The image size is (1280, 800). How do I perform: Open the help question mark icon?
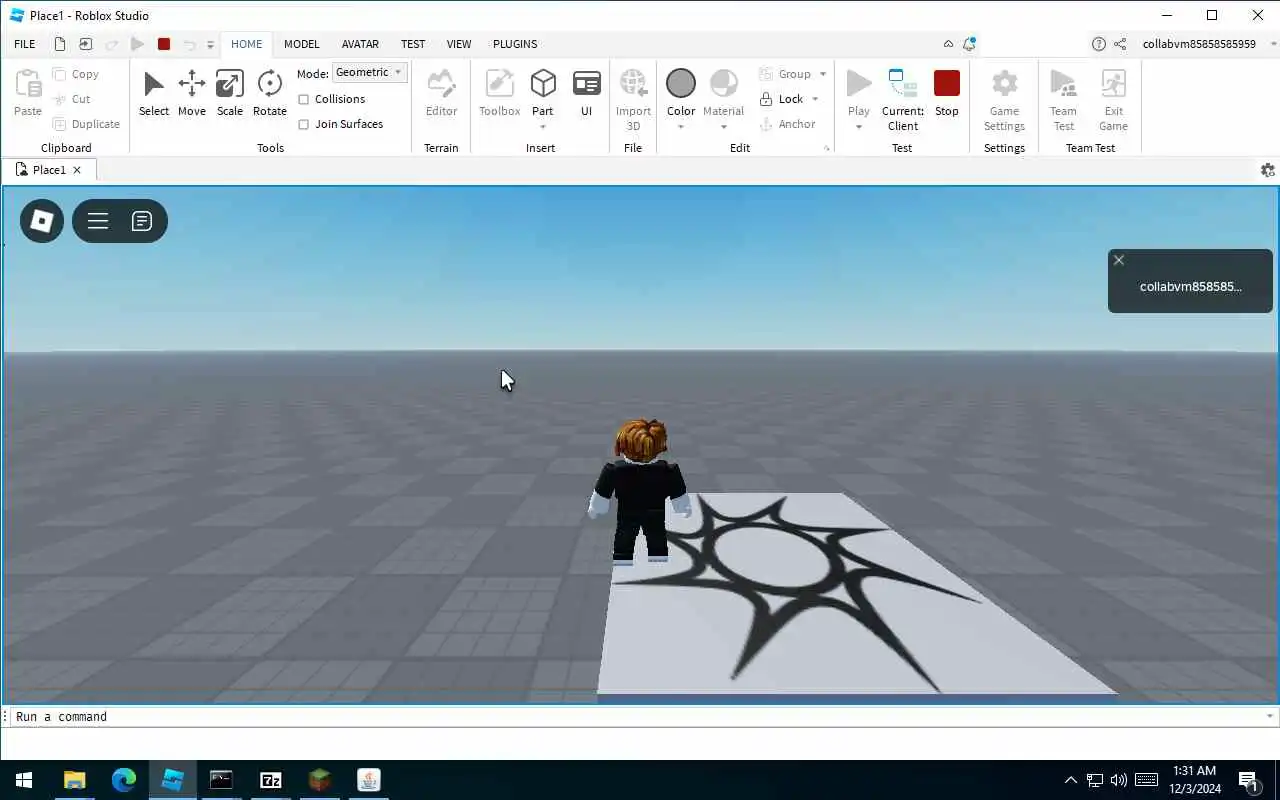click(1099, 44)
